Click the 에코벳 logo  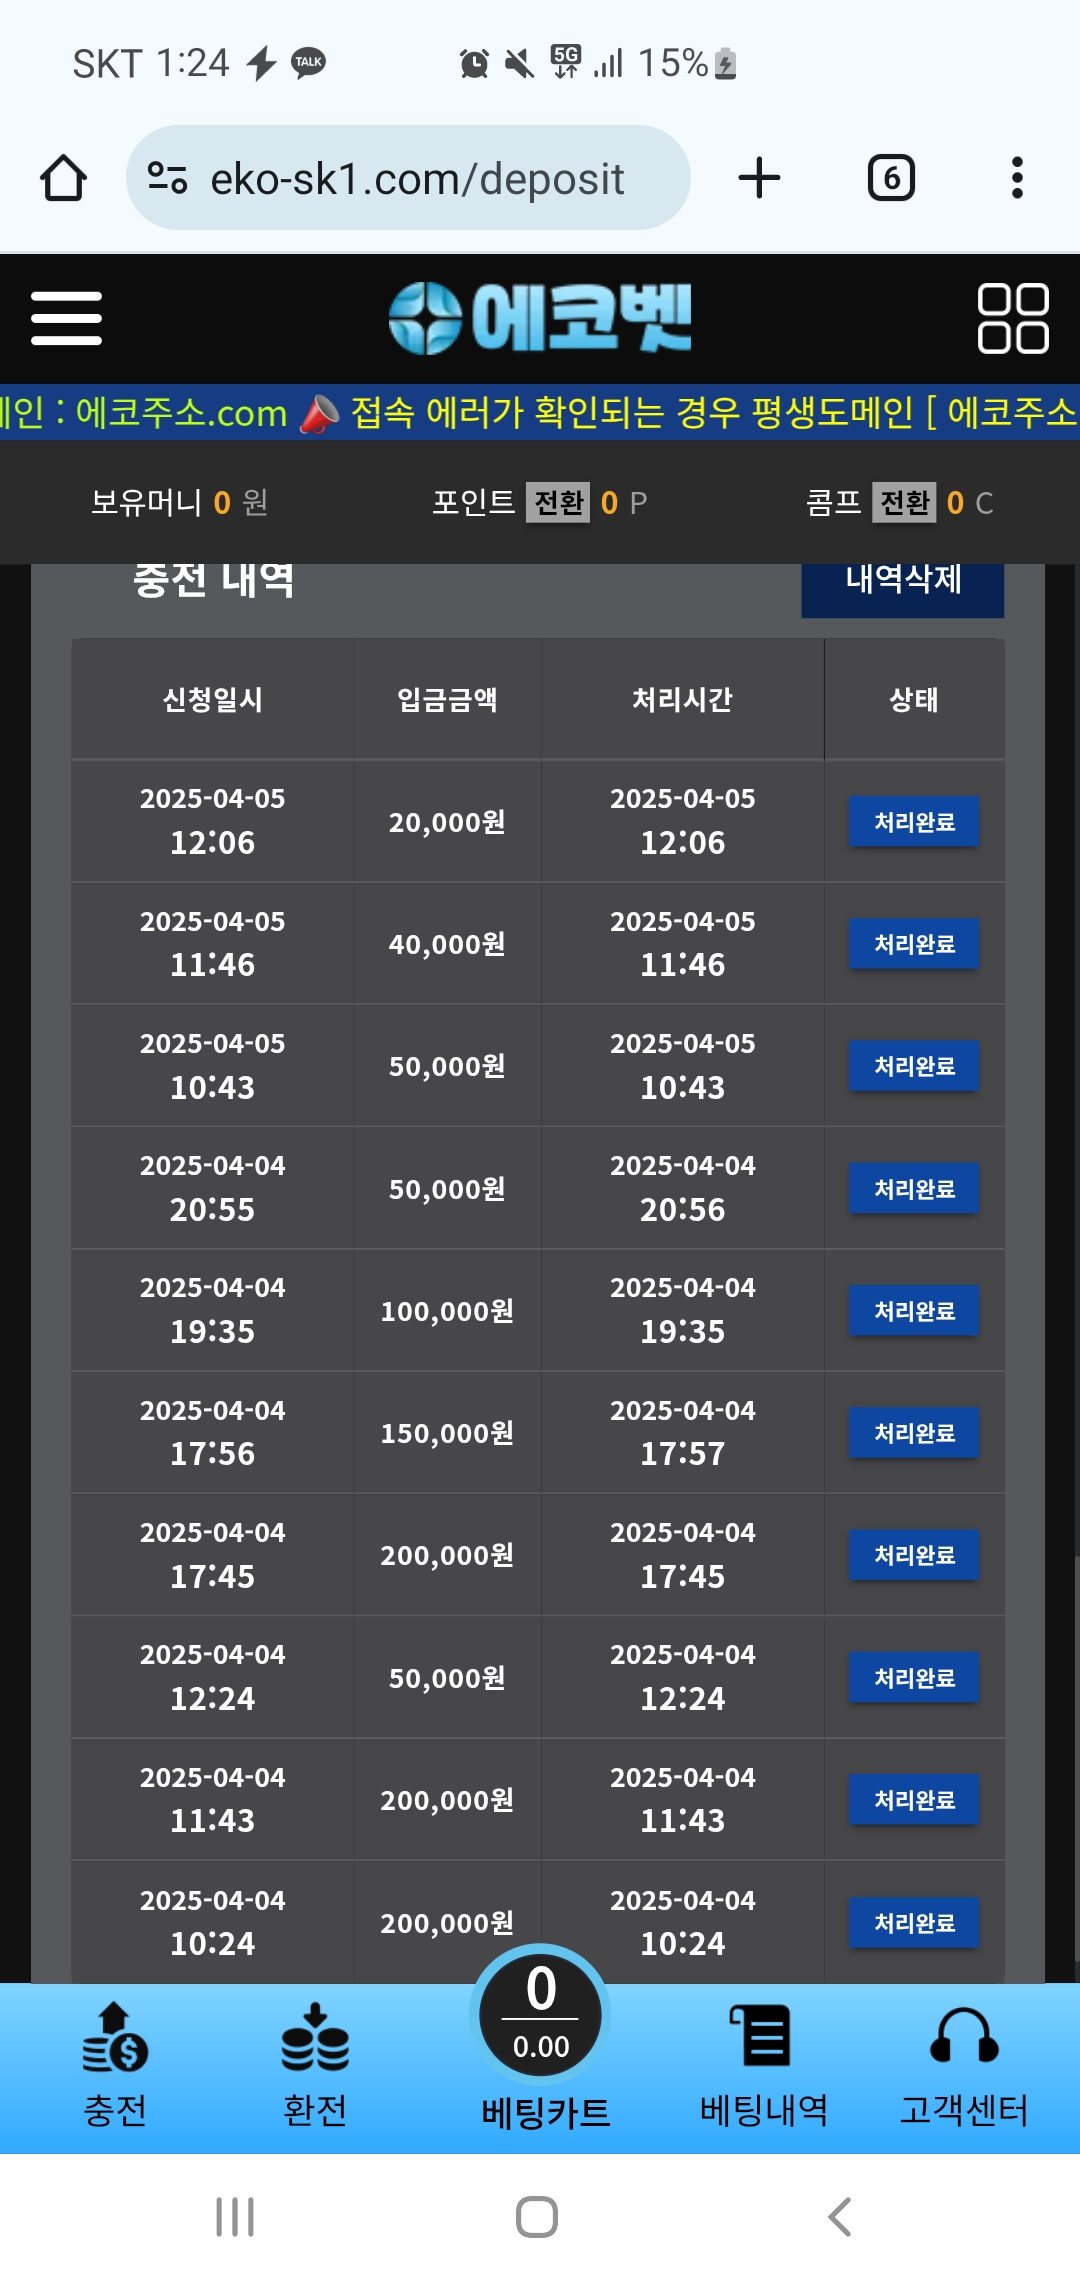coord(540,318)
